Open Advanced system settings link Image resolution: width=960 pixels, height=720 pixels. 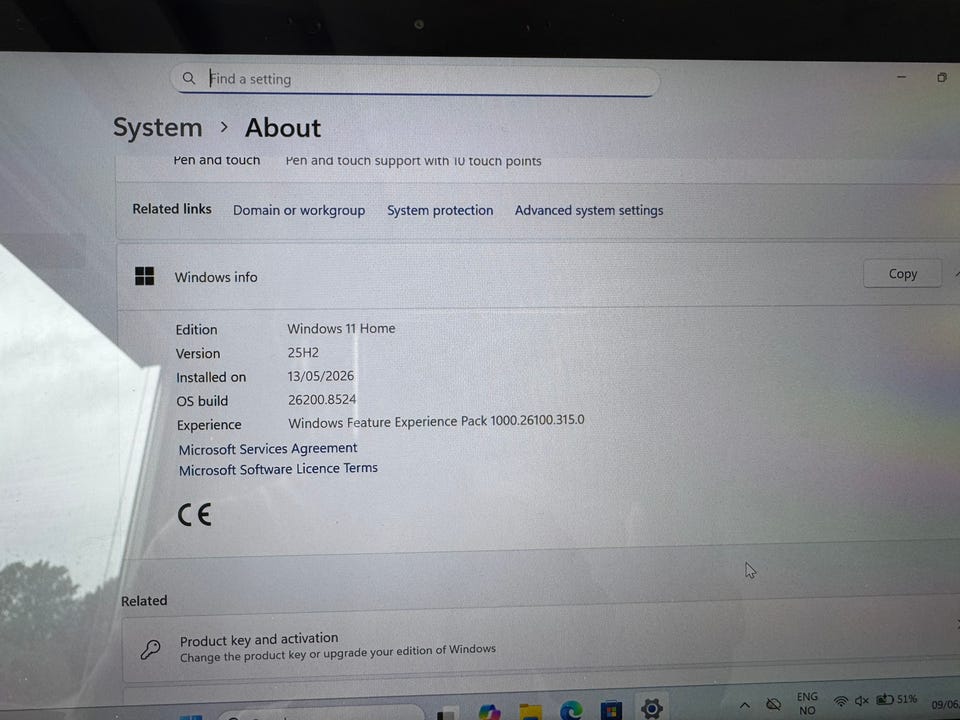pyautogui.click(x=588, y=210)
